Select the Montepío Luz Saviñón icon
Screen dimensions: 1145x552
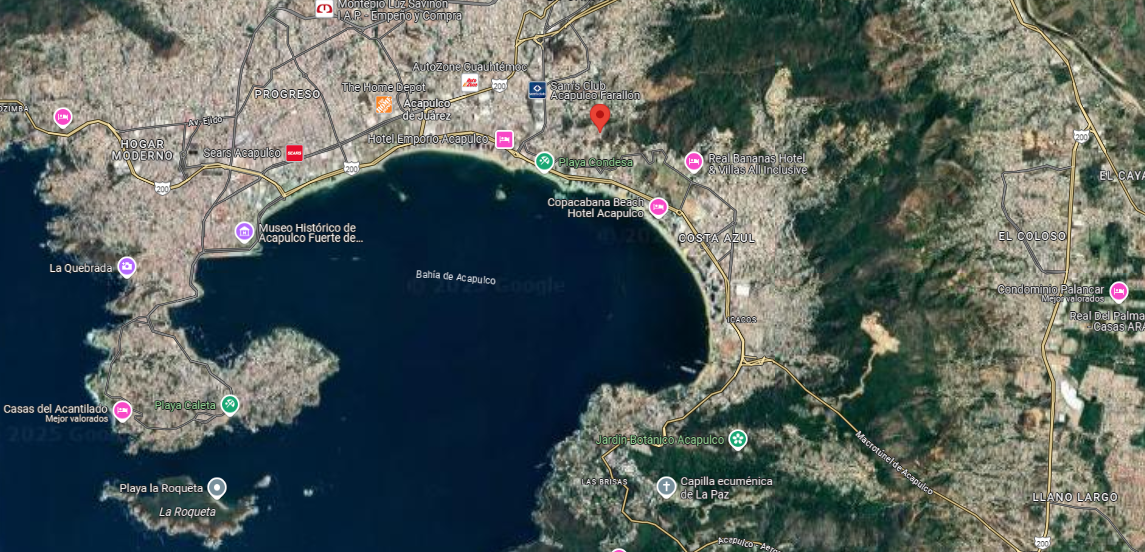pos(324,8)
